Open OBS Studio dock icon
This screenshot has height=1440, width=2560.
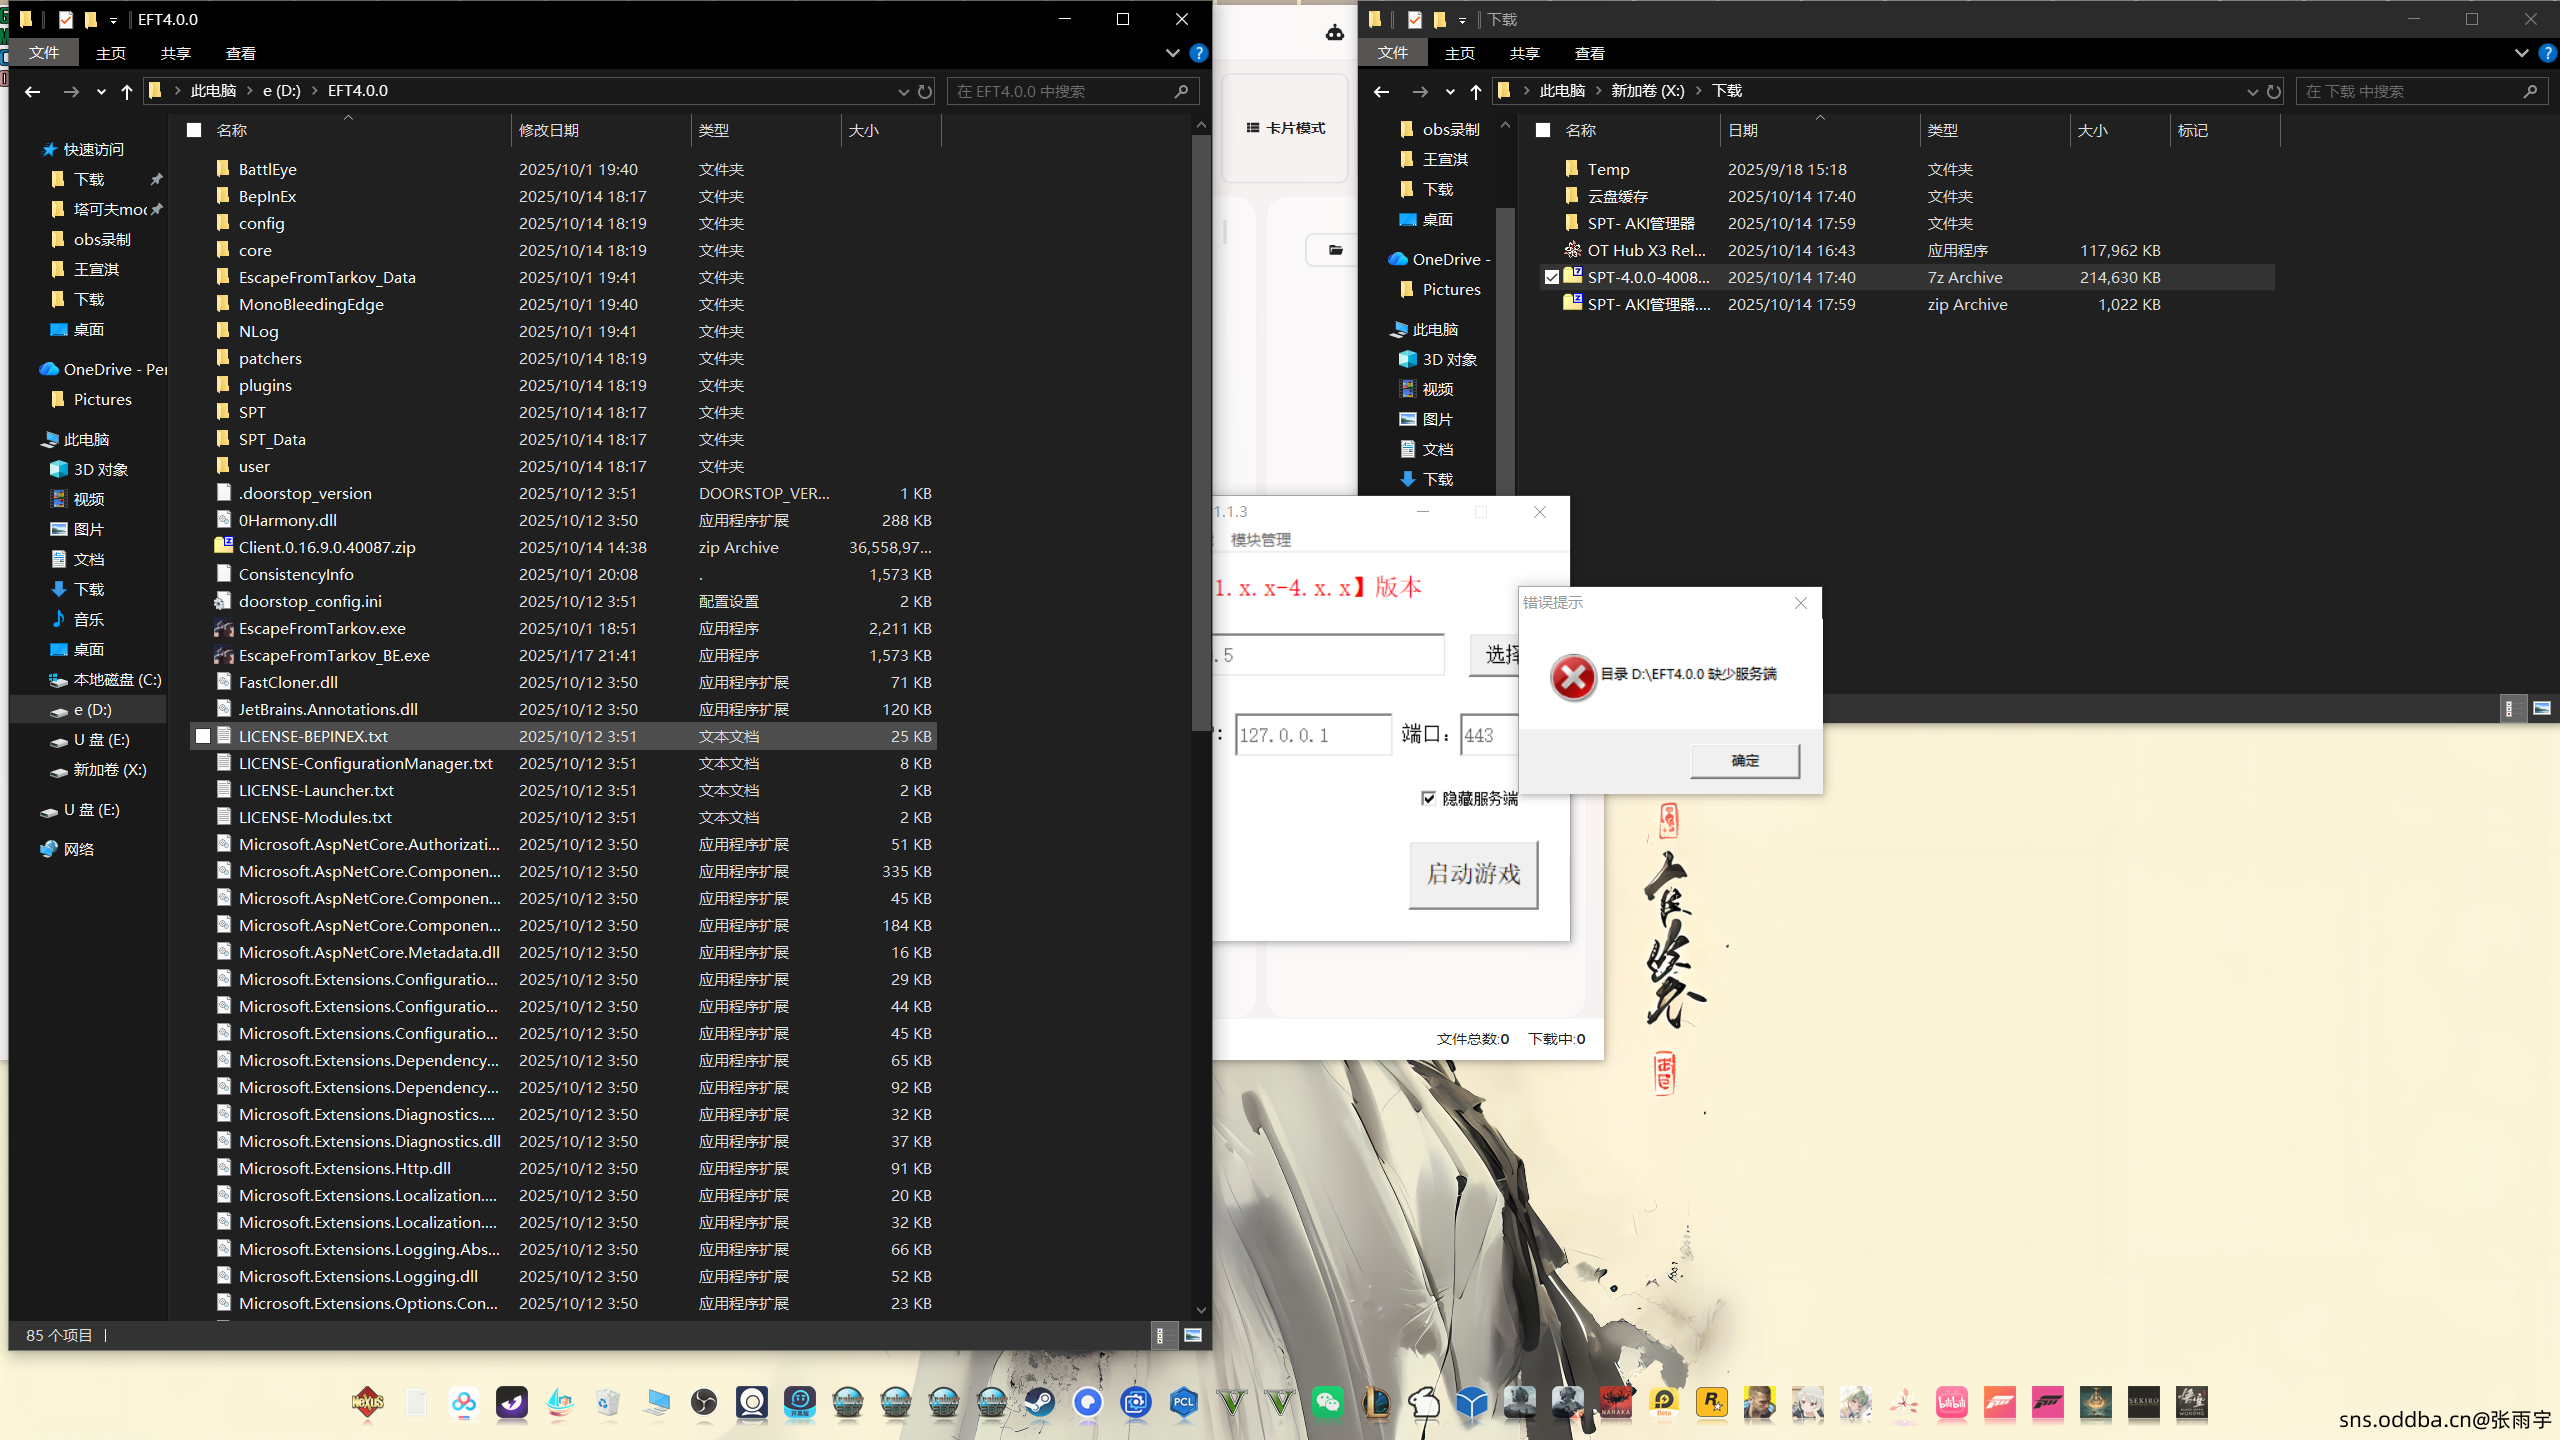(704, 1403)
